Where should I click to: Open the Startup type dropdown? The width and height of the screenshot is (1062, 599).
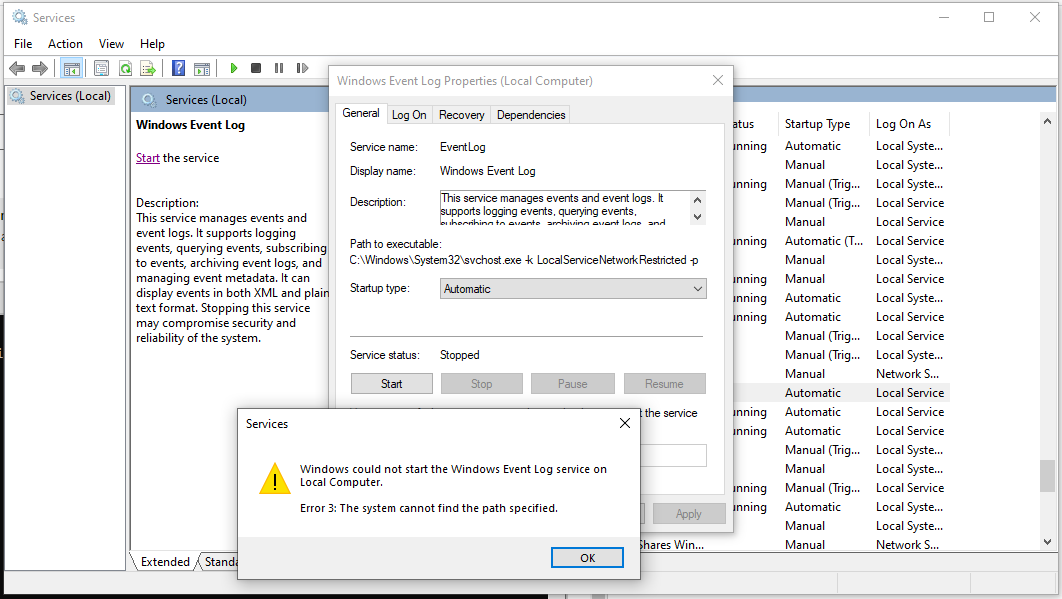point(573,289)
